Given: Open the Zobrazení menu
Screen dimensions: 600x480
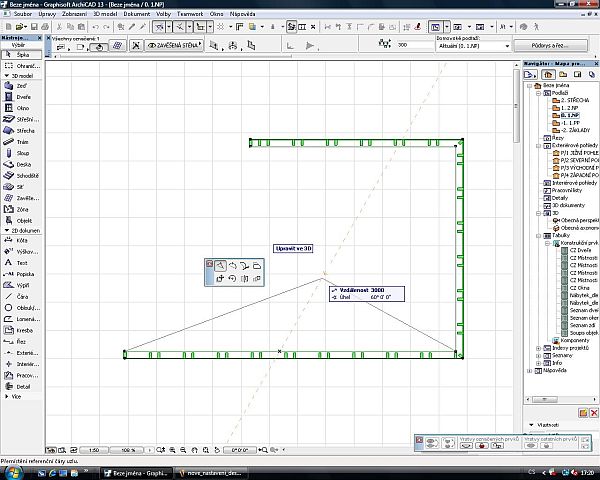Looking at the screenshot, I should click(75, 14).
